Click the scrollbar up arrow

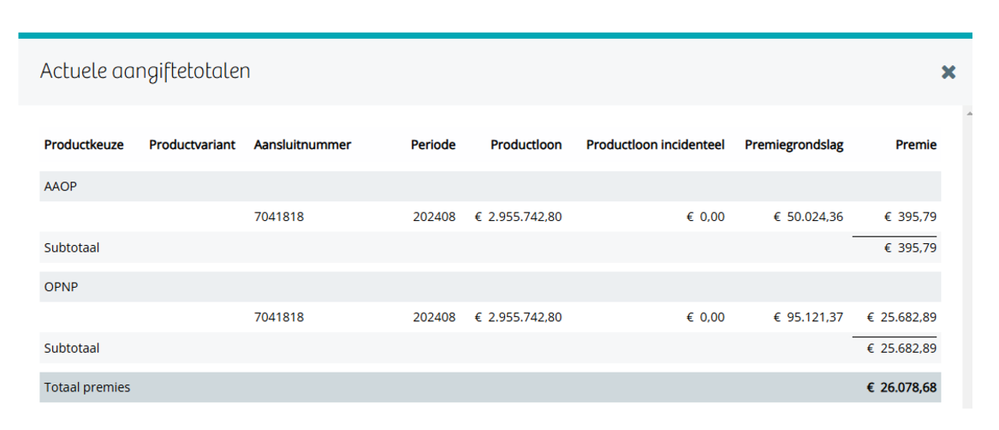[x=968, y=114]
